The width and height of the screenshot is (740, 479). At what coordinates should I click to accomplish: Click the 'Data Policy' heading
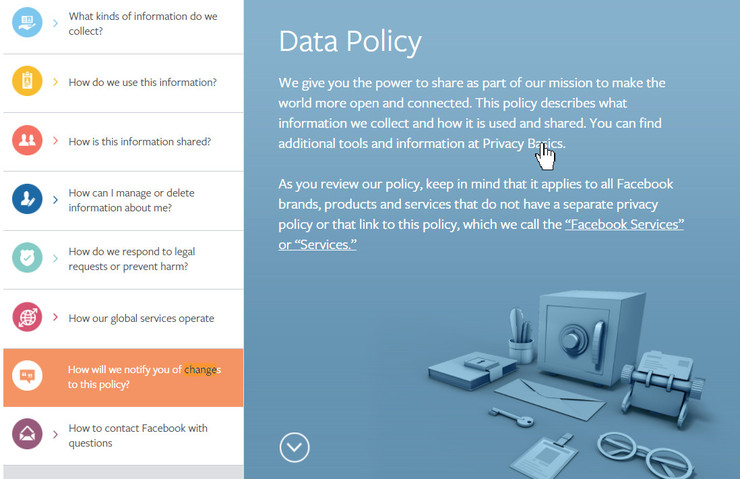click(350, 41)
